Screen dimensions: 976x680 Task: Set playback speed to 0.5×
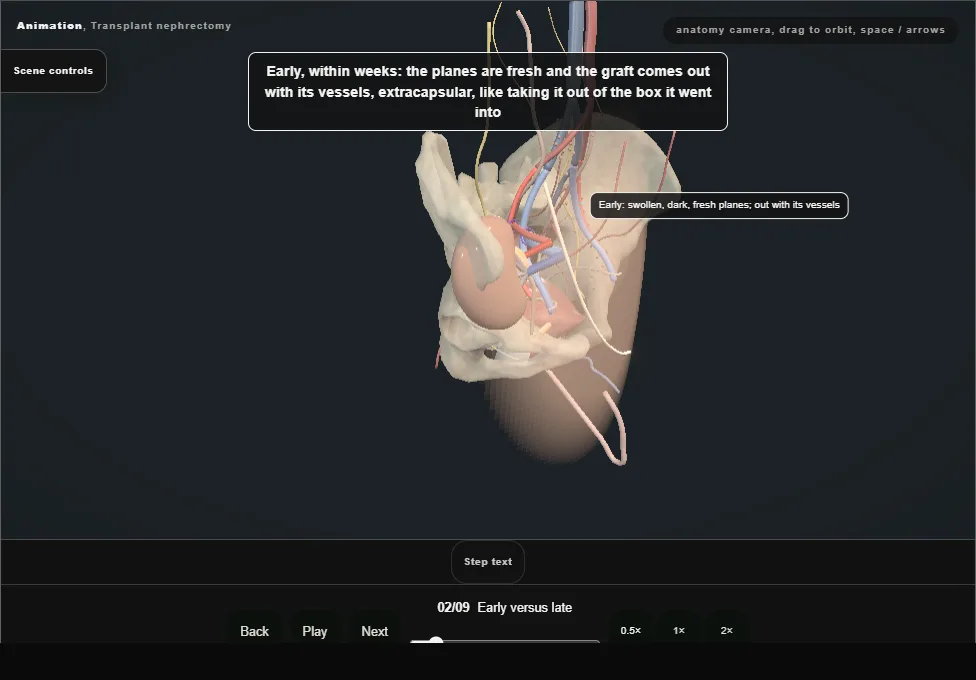click(x=631, y=630)
